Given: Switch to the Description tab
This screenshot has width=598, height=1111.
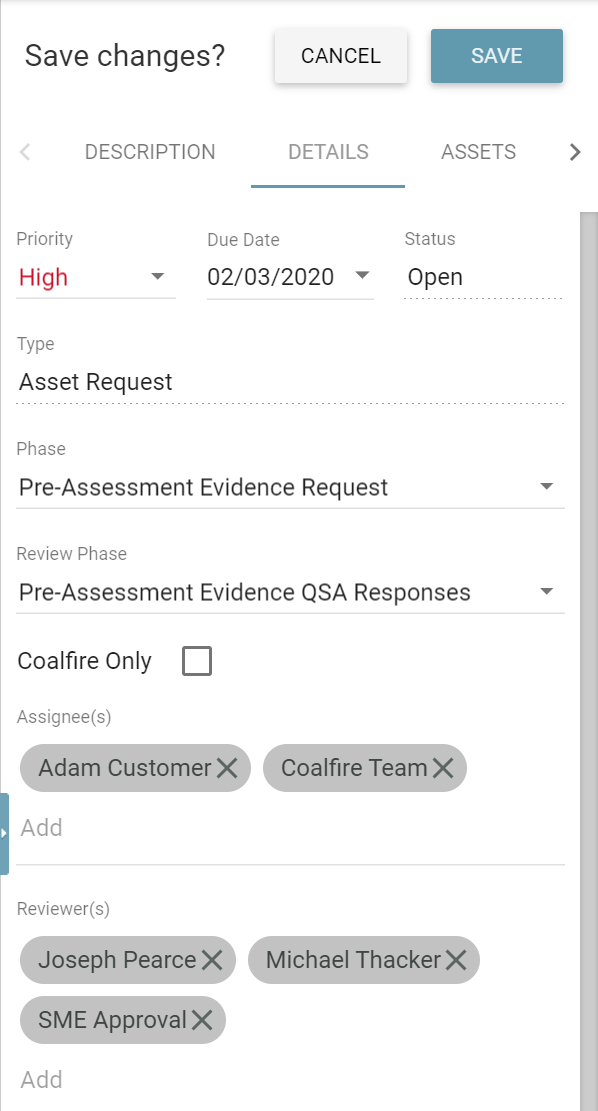Looking at the screenshot, I should [150, 152].
